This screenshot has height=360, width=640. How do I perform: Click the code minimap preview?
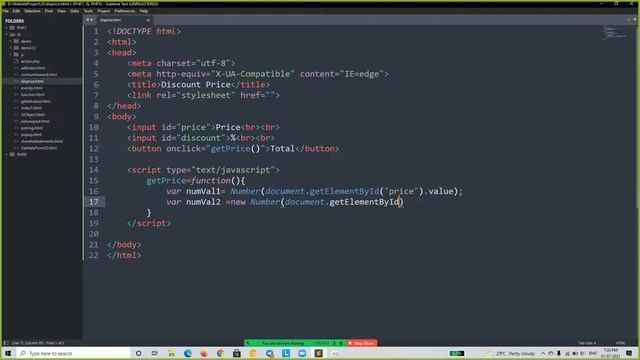point(615,33)
